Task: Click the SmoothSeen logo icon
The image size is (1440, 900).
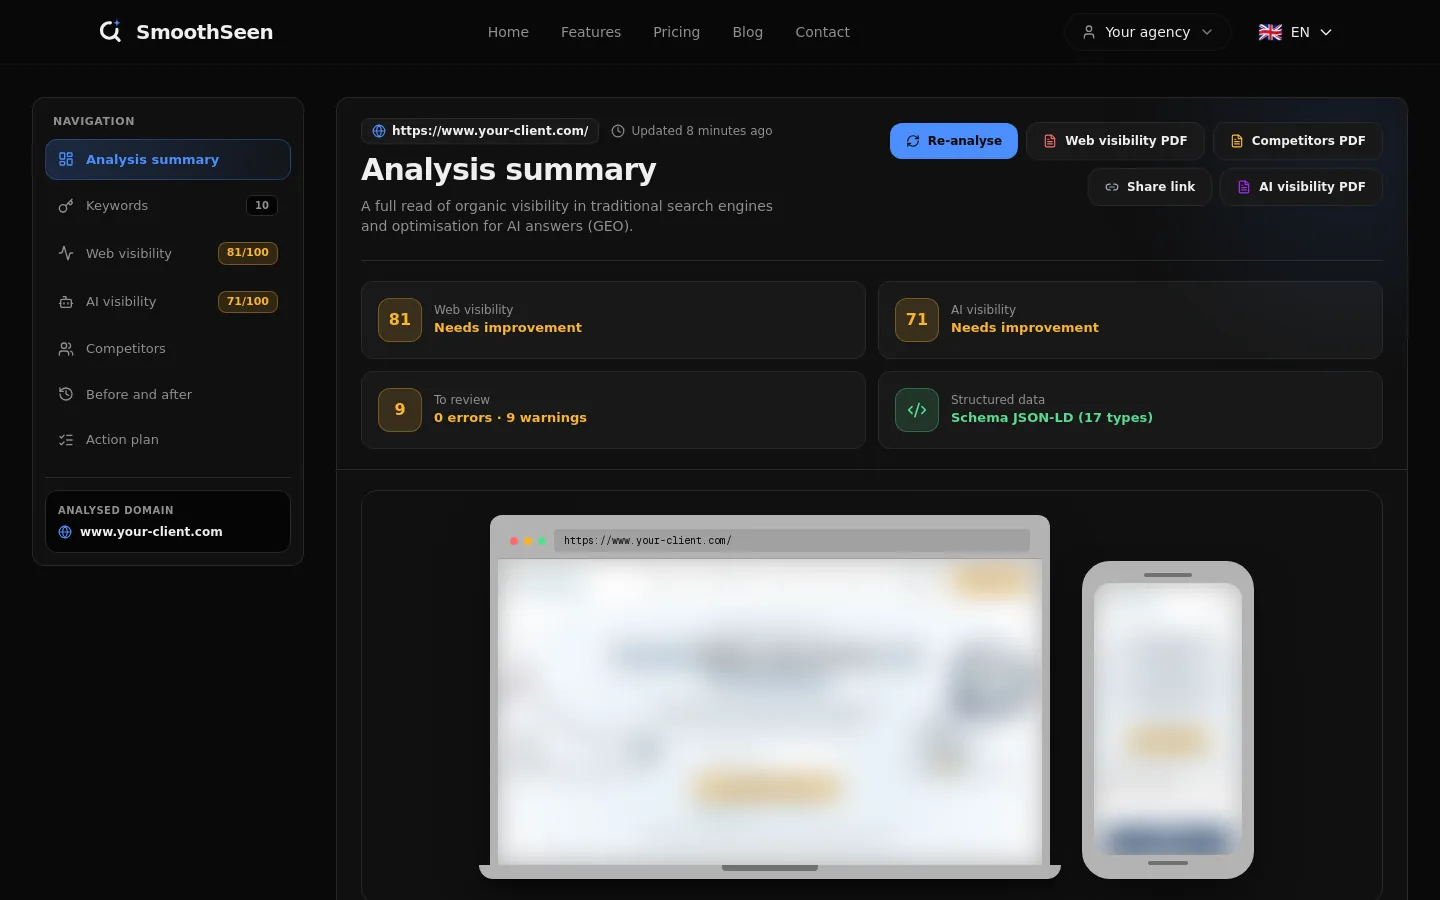Action: (111, 32)
